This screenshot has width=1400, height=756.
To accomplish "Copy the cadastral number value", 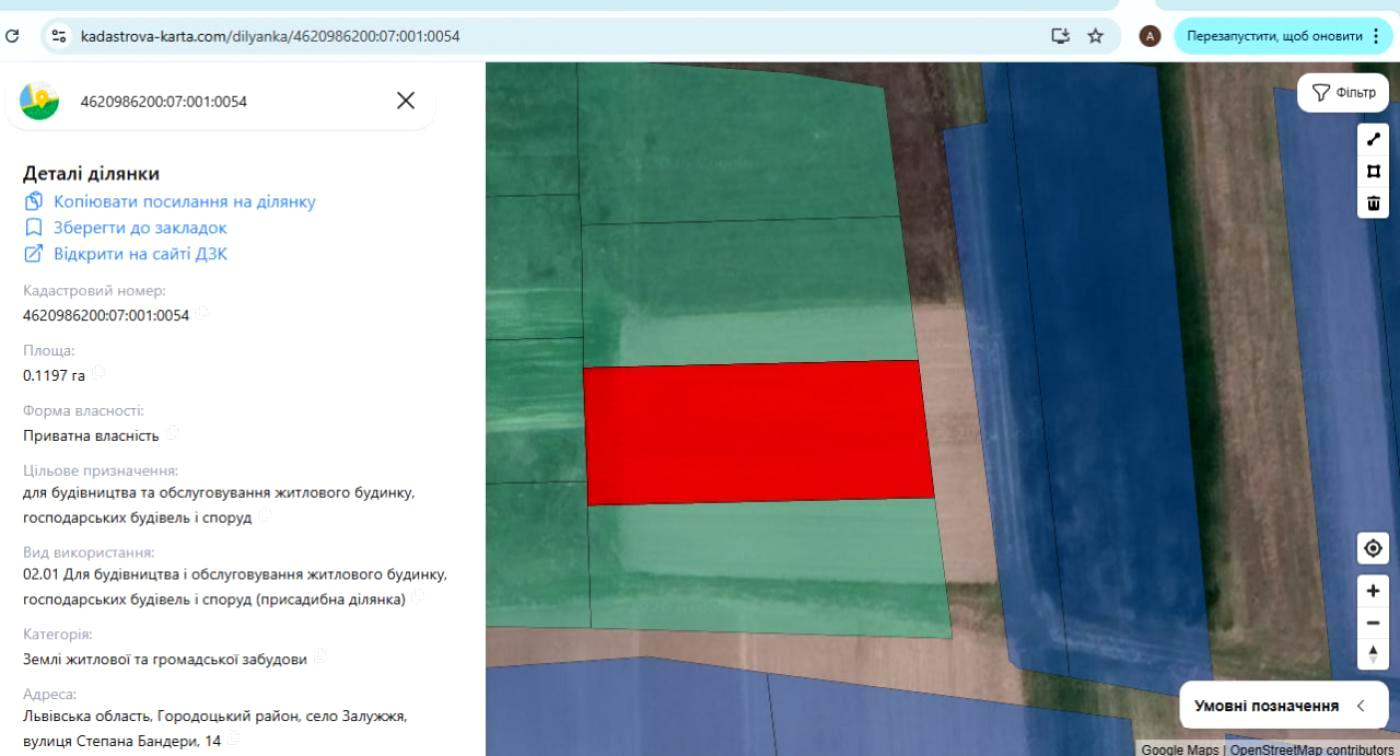I will click(x=203, y=313).
